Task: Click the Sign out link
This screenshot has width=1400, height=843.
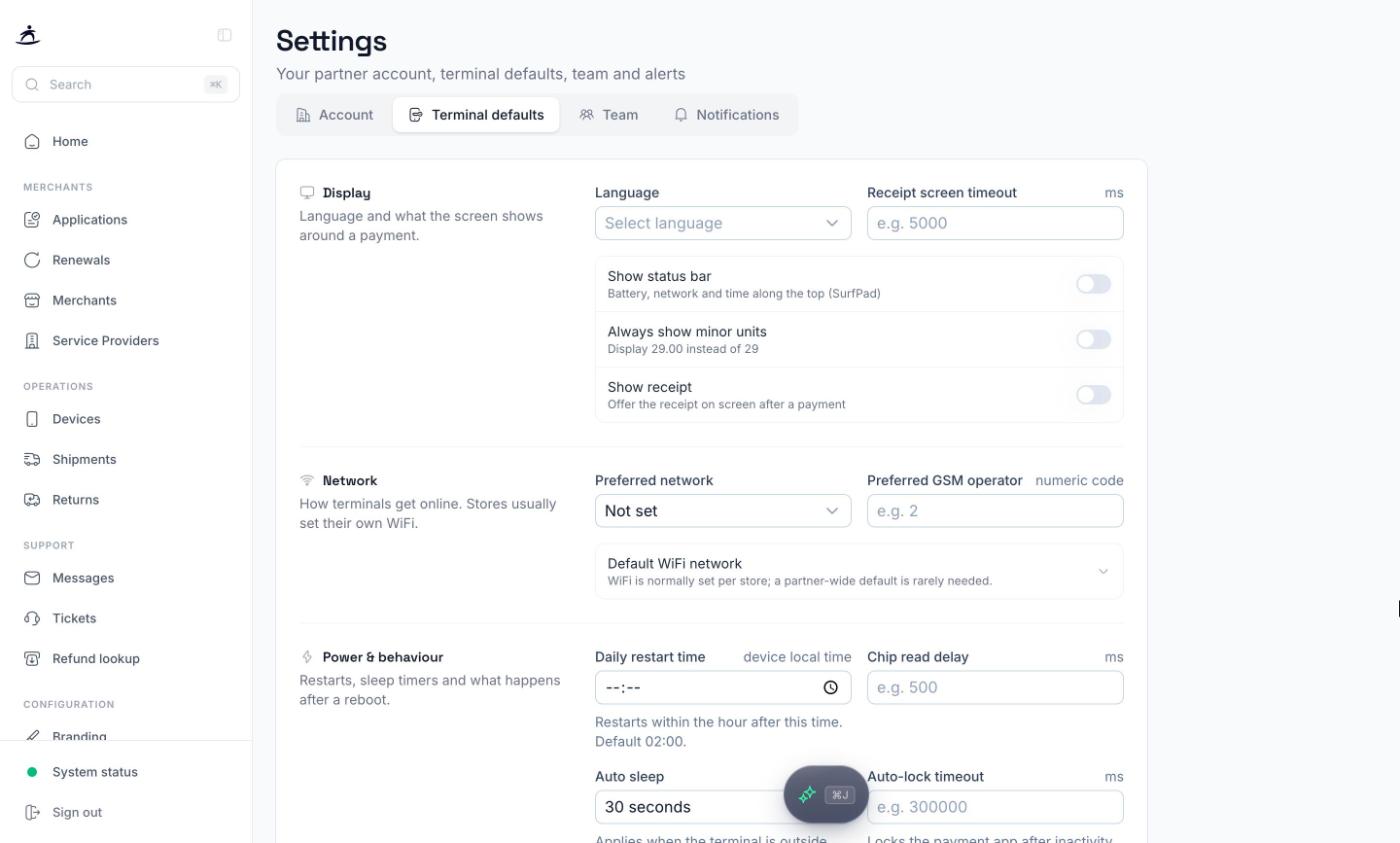Action: coord(126,812)
